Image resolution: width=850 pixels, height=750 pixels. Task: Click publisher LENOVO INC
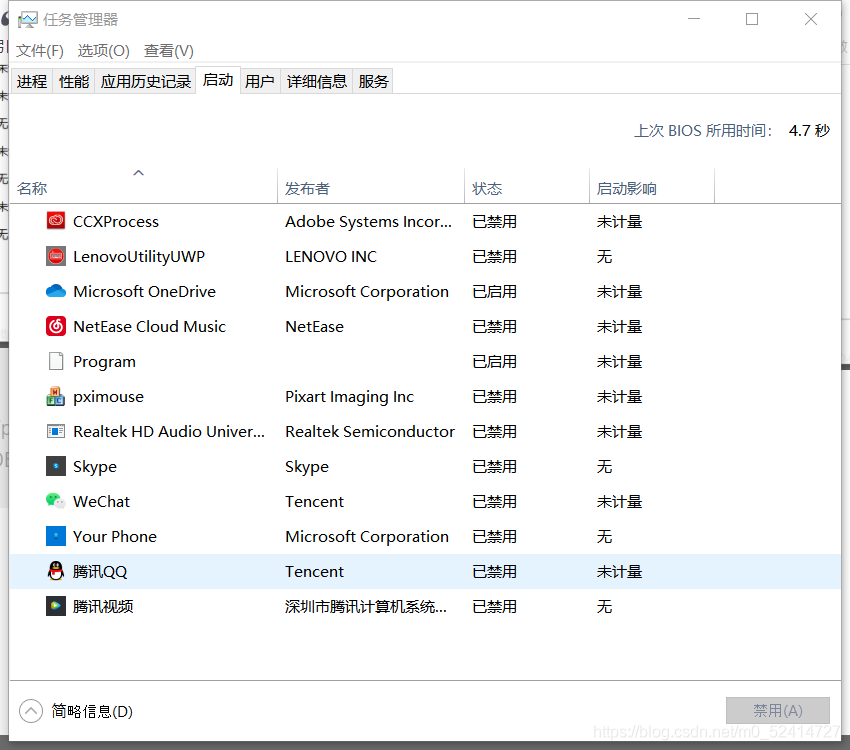331,256
